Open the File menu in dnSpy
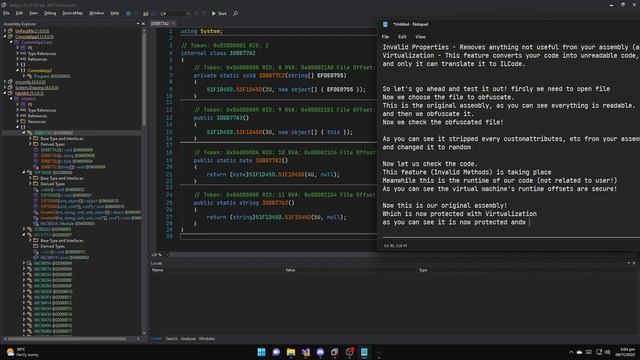This screenshot has height=360, width=640. pyautogui.click(x=6, y=13)
